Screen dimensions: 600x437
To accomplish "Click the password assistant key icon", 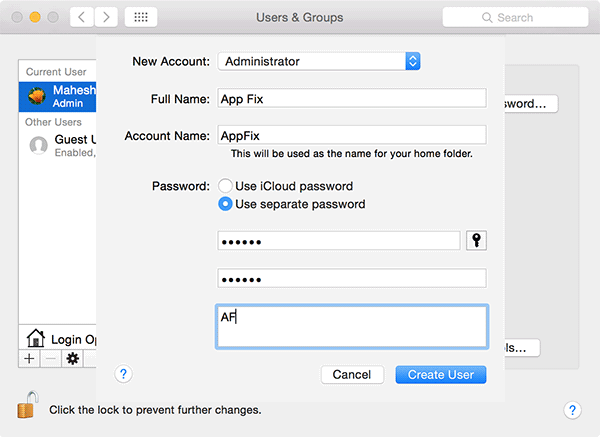I will [476, 240].
